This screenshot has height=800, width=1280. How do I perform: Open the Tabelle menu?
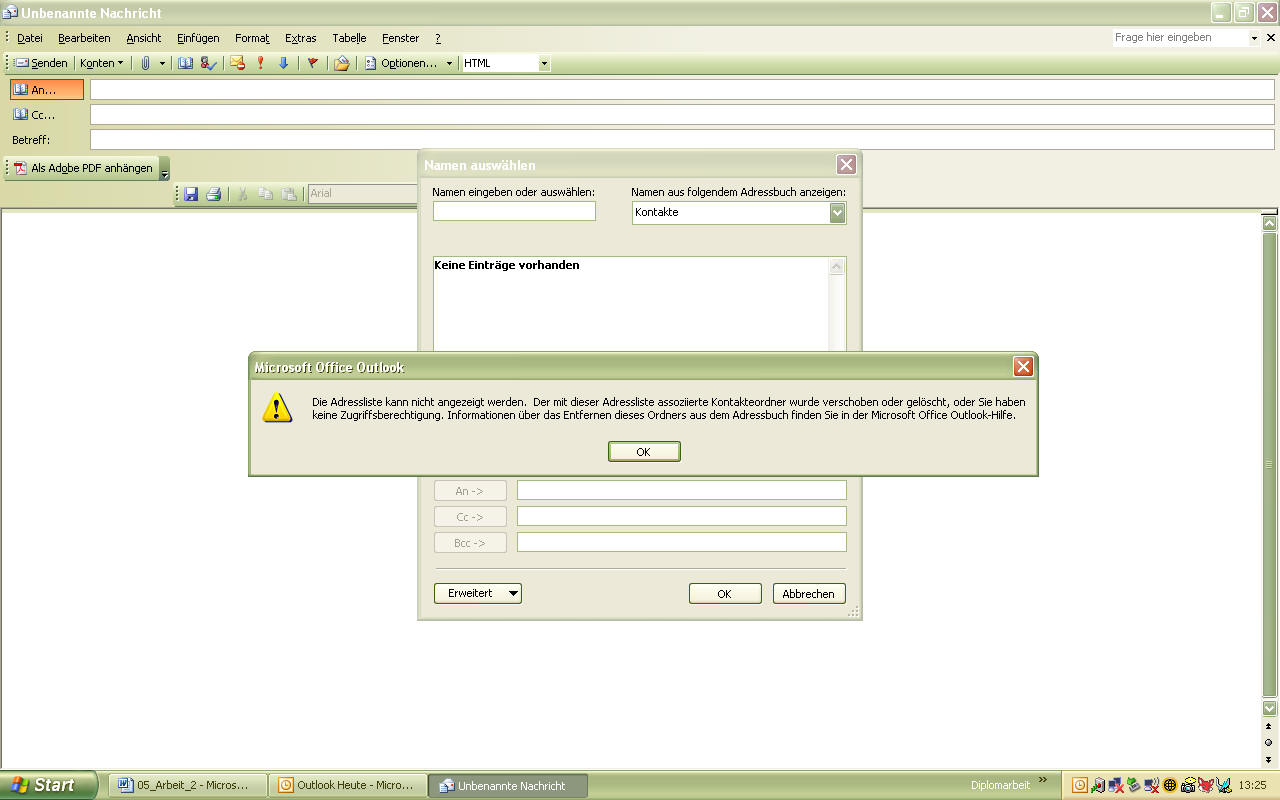click(349, 38)
